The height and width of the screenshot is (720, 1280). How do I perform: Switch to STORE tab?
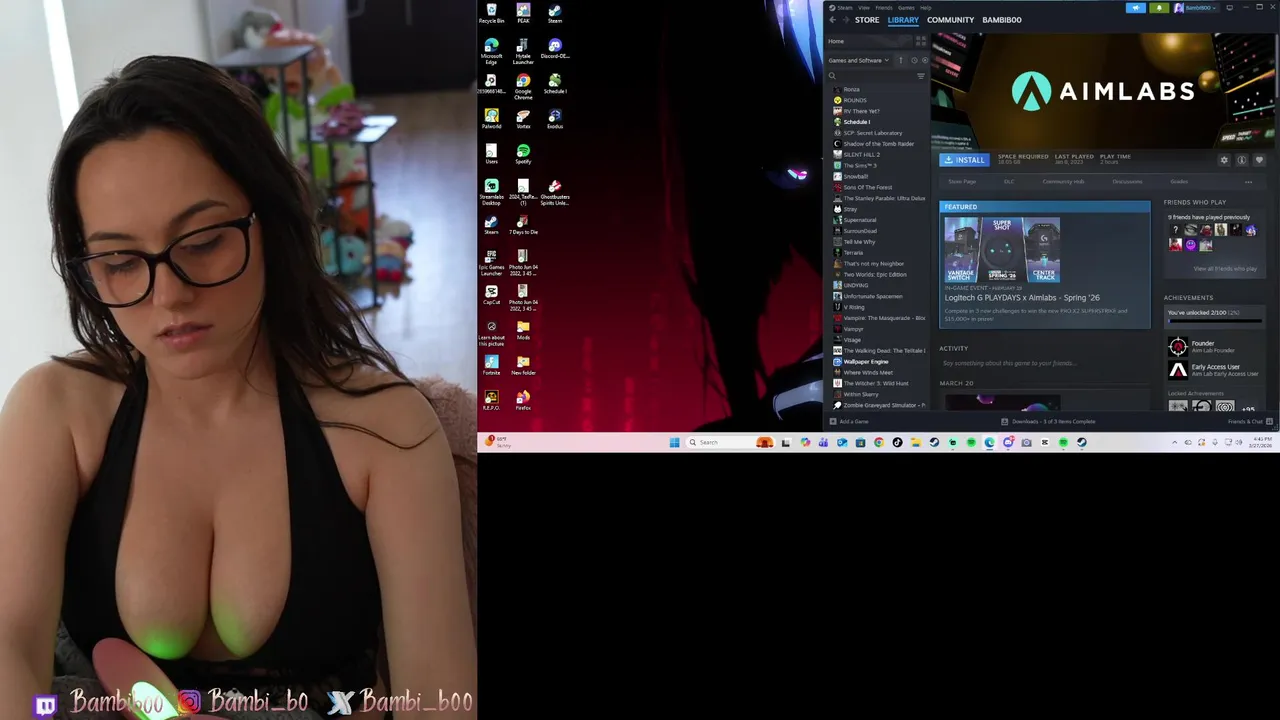pos(867,20)
